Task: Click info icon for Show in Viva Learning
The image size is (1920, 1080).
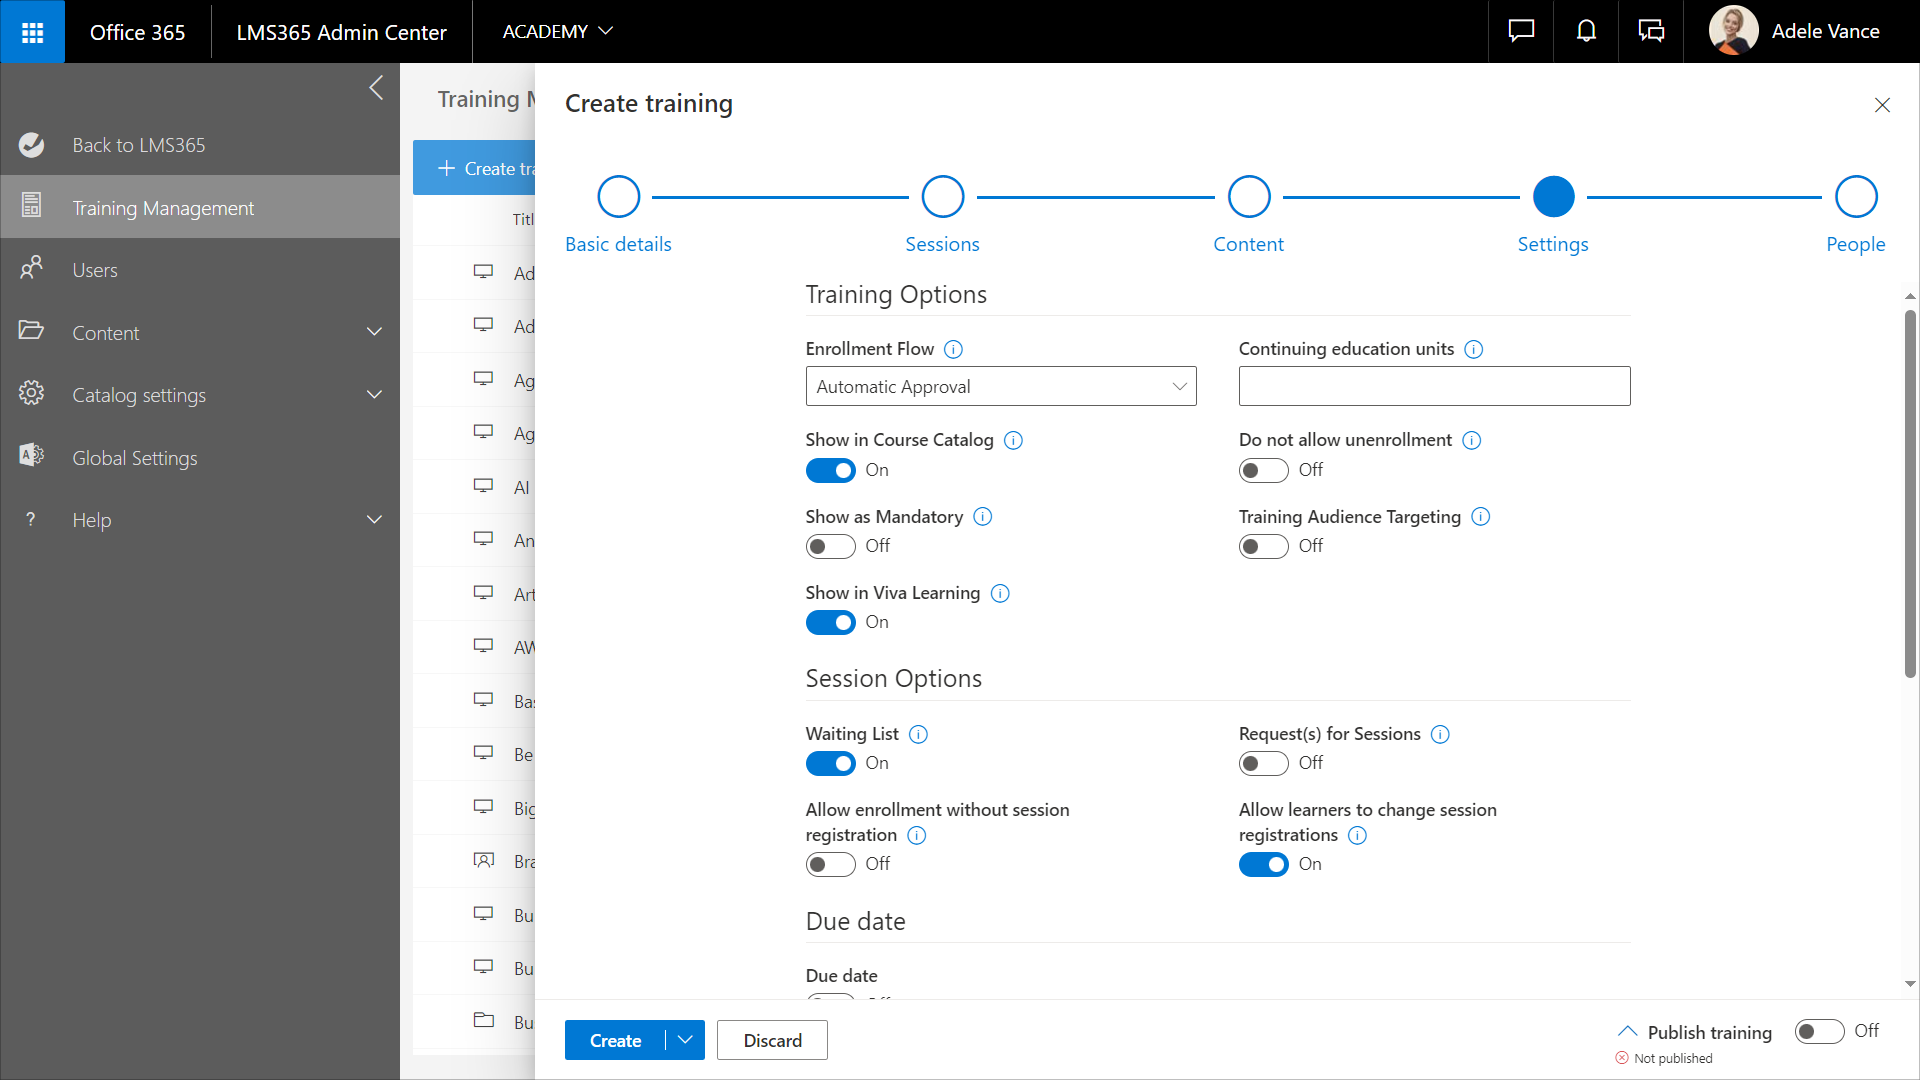Action: click(1000, 593)
